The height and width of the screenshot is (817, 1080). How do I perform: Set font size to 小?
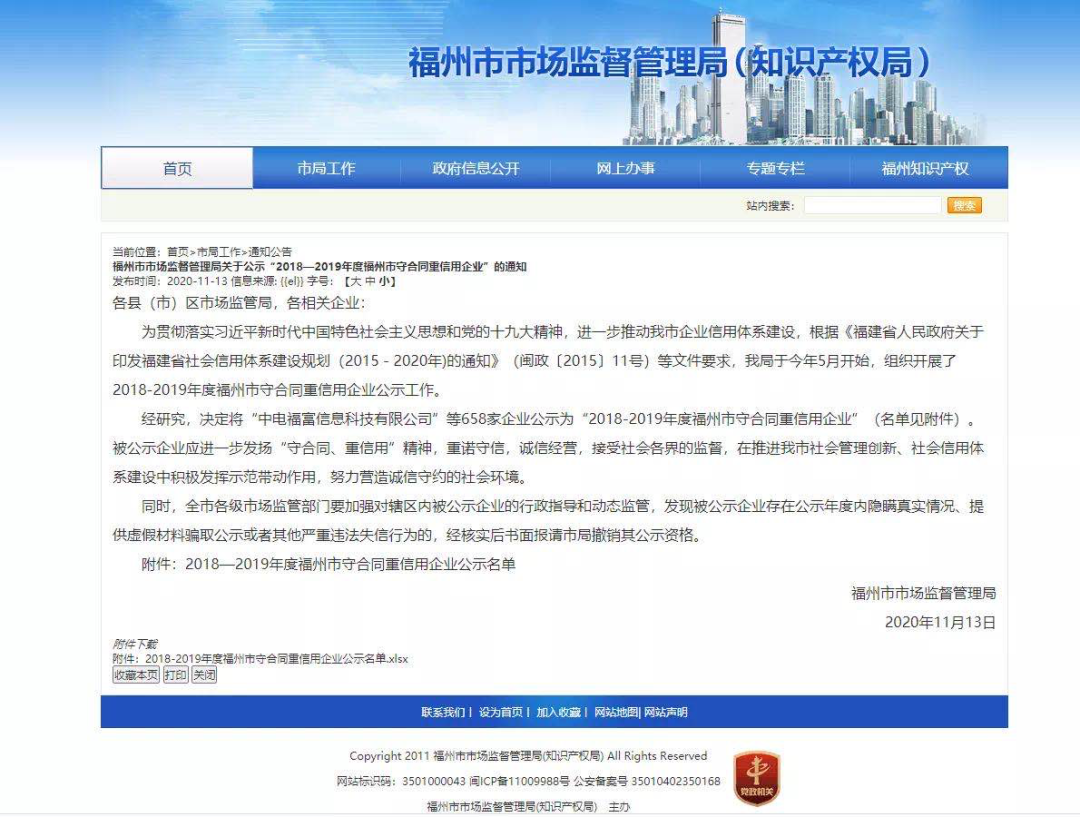[384, 282]
